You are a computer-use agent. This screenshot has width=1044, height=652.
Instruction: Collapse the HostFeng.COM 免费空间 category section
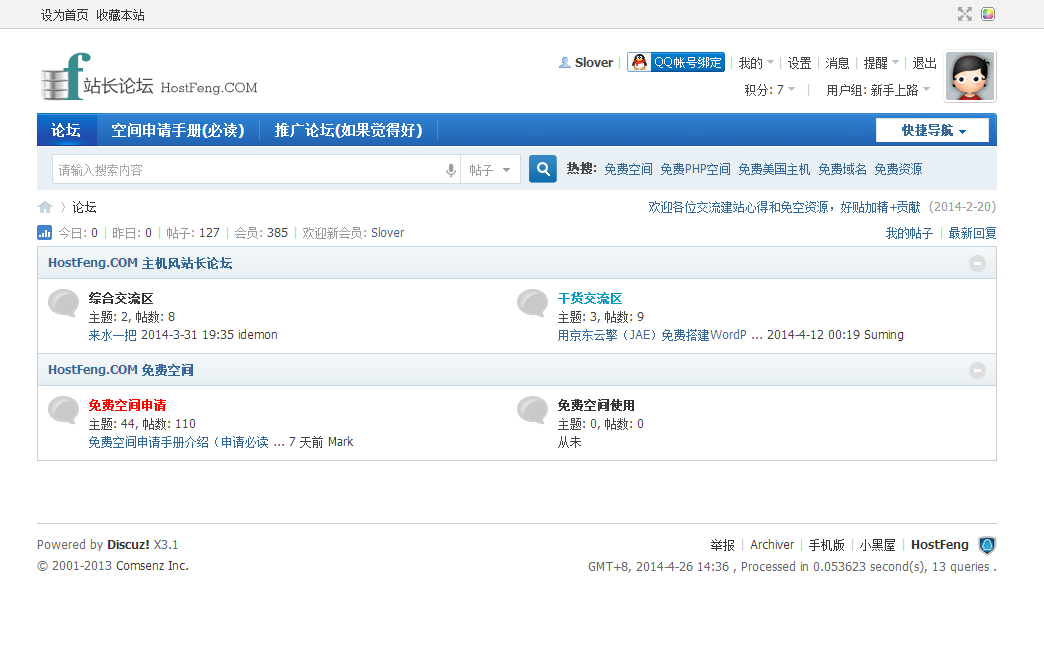tap(977, 370)
